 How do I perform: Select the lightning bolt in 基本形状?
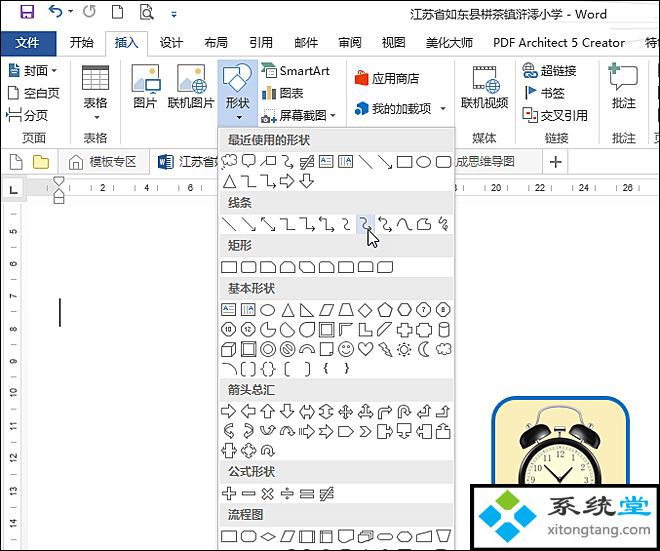385,349
